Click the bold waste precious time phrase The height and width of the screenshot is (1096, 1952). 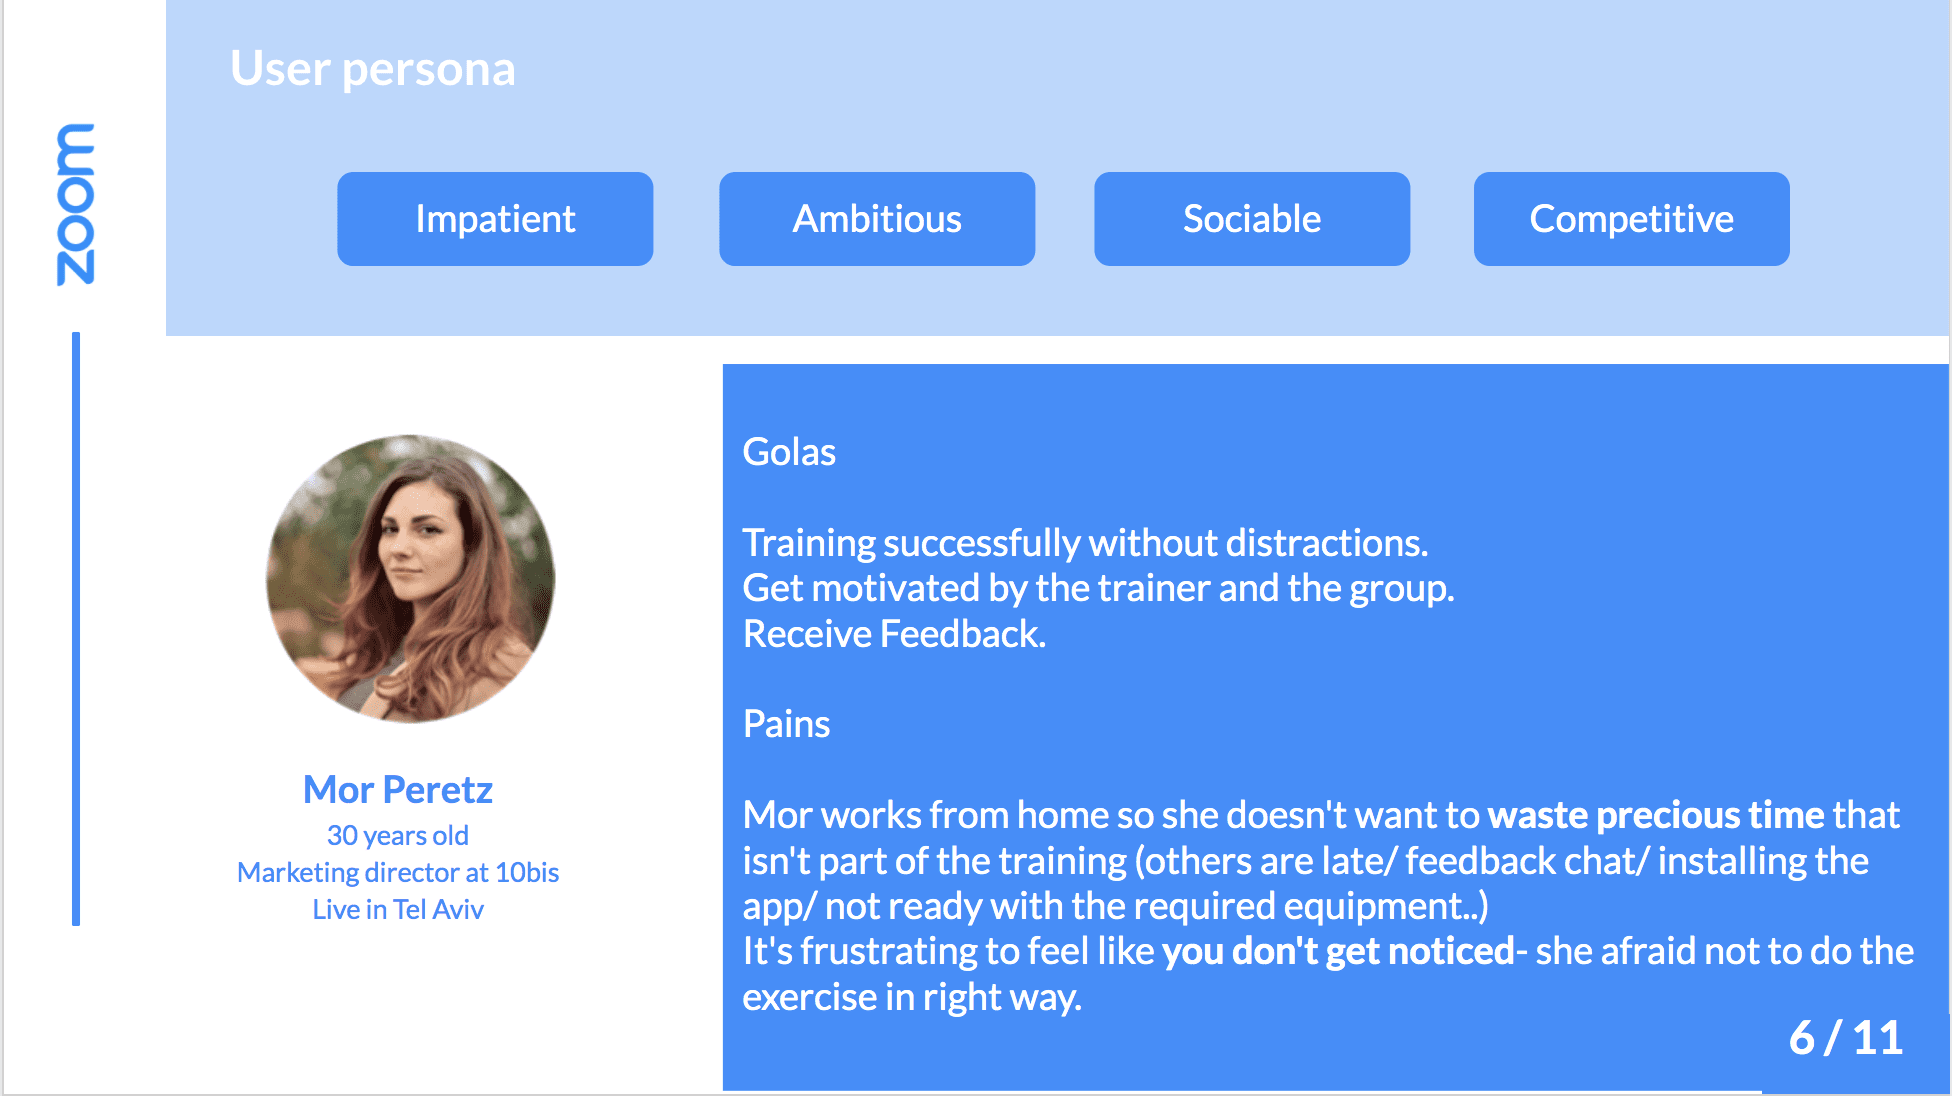tap(1656, 815)
